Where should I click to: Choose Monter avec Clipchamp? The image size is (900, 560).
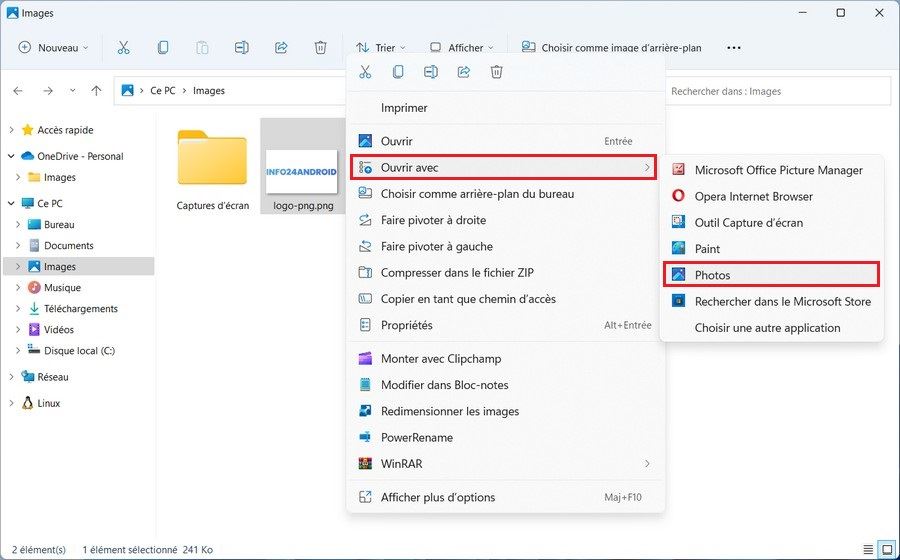506,359
